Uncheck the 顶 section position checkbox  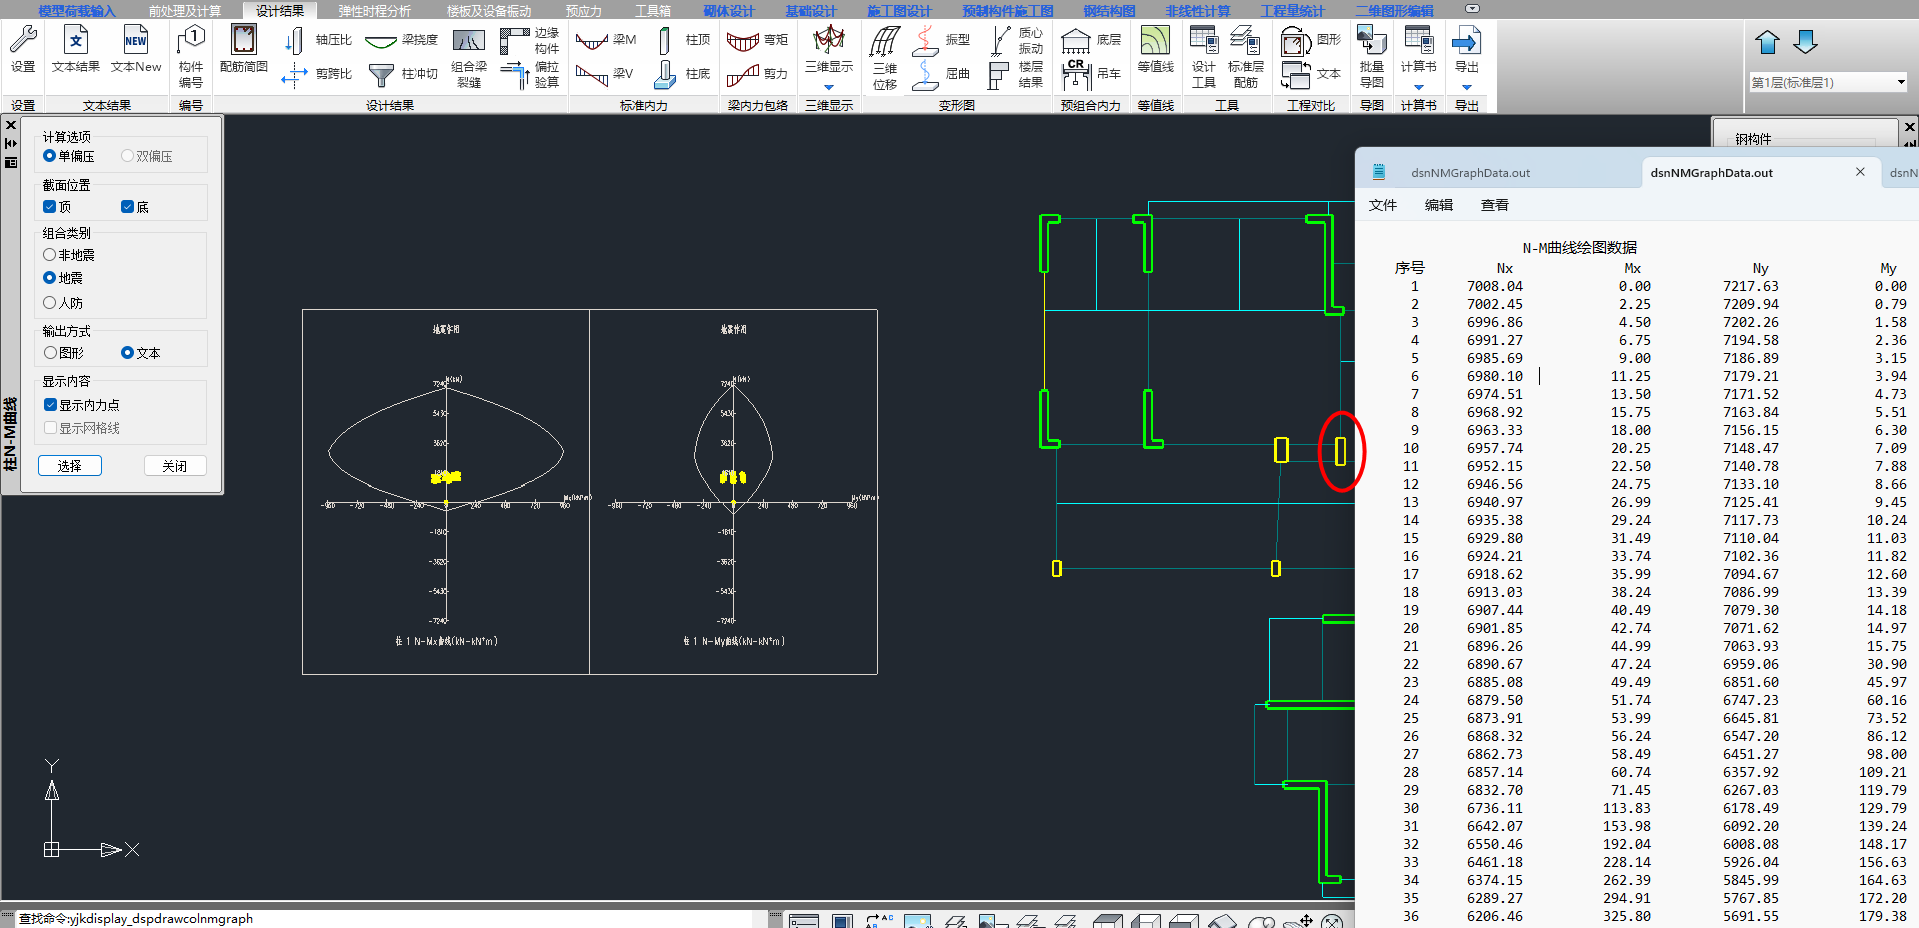[x=50, y=207]
